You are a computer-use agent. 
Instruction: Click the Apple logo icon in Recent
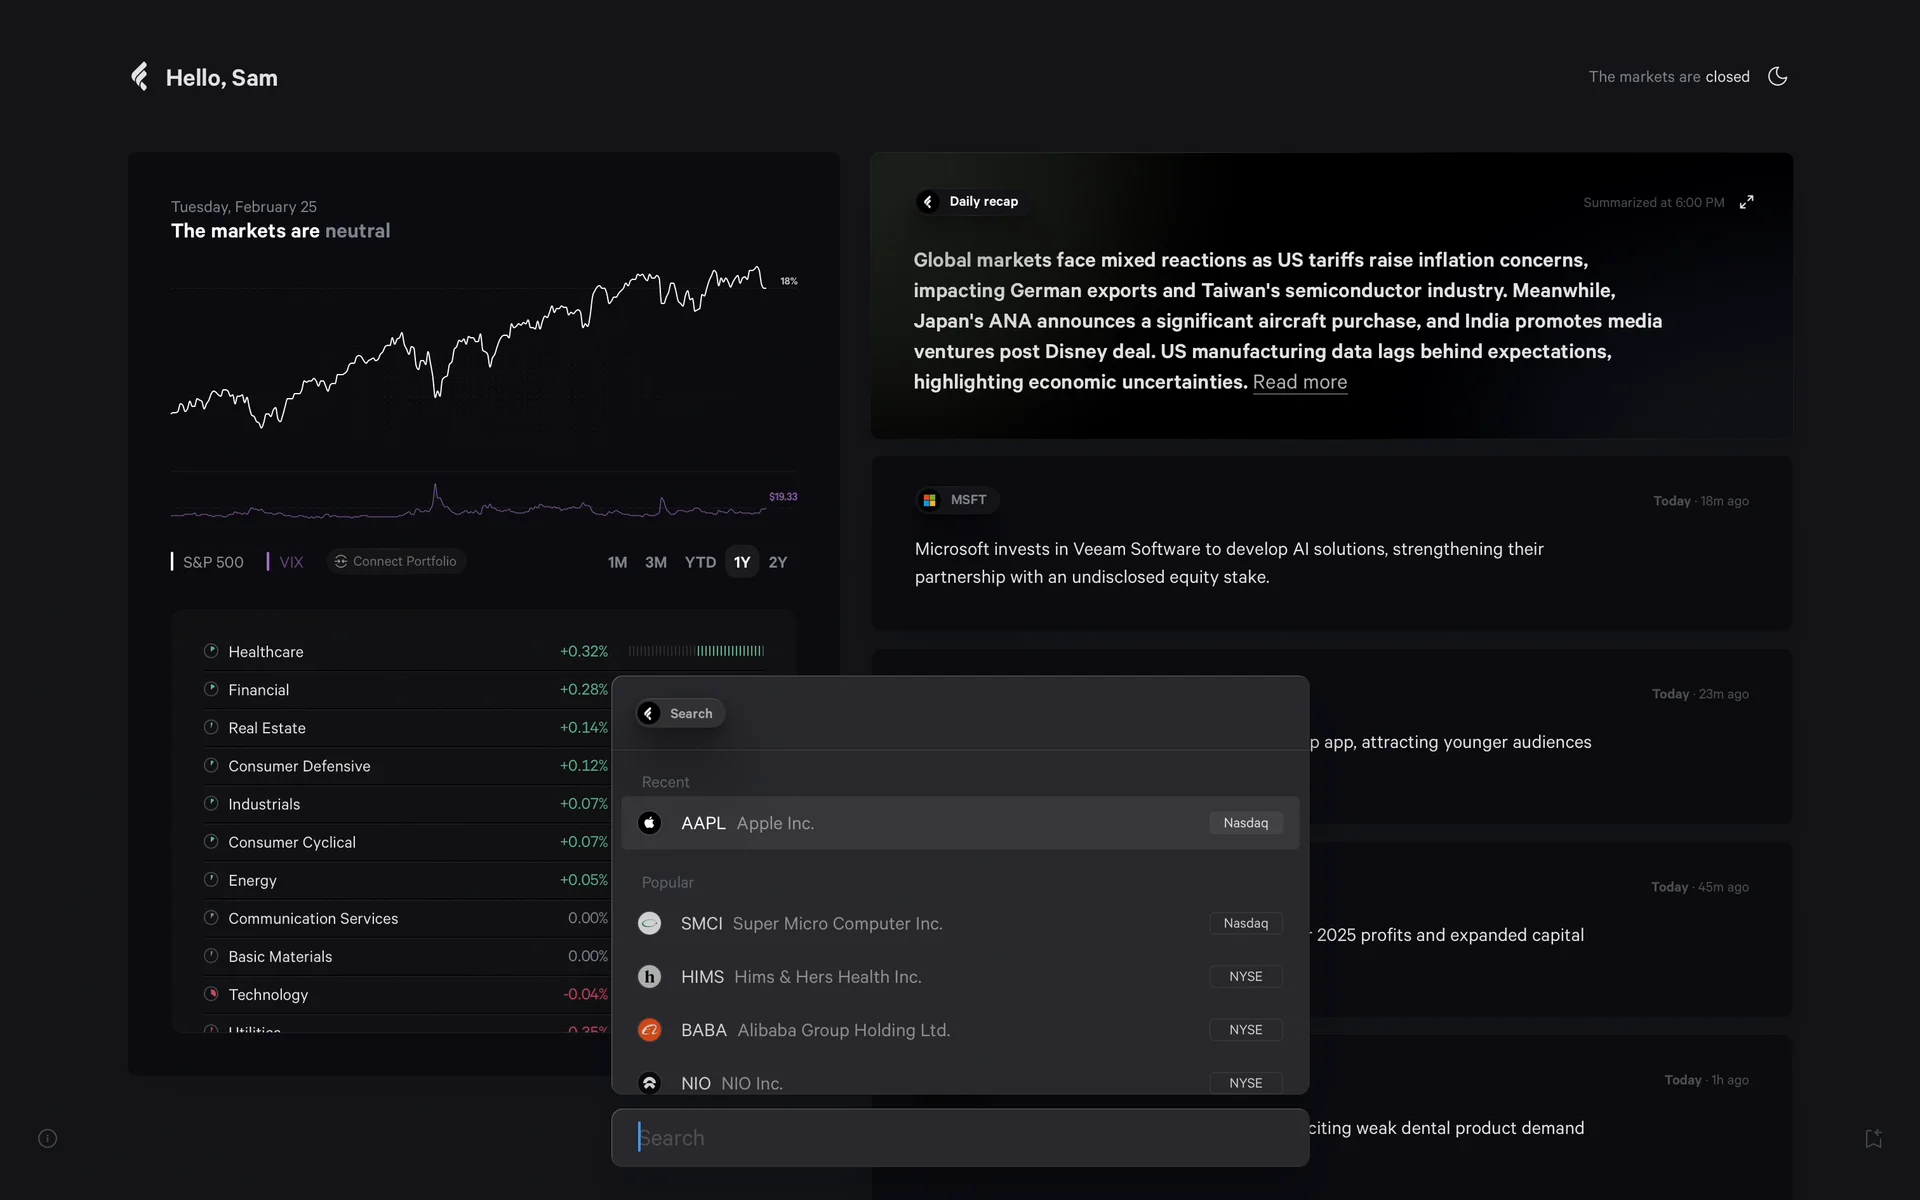(650, 823)
